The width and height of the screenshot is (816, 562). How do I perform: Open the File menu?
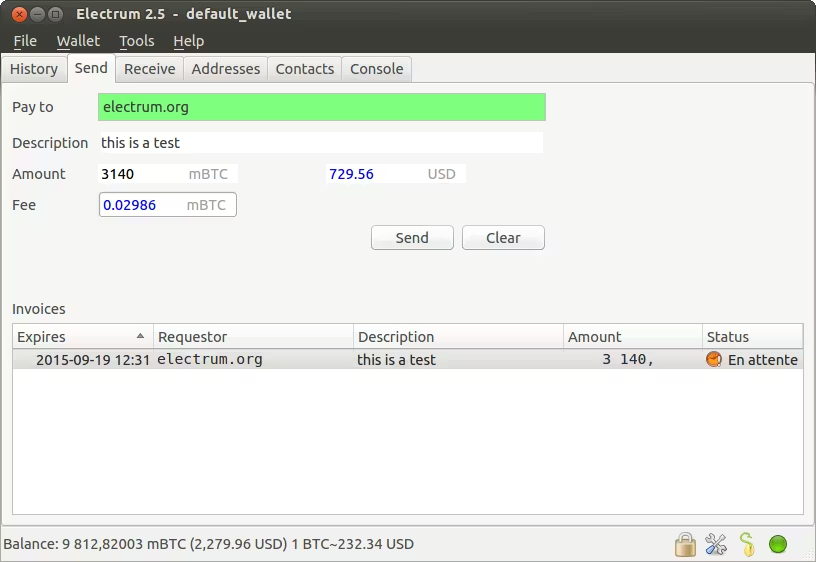pyautogui.click(x=25, y=41)
